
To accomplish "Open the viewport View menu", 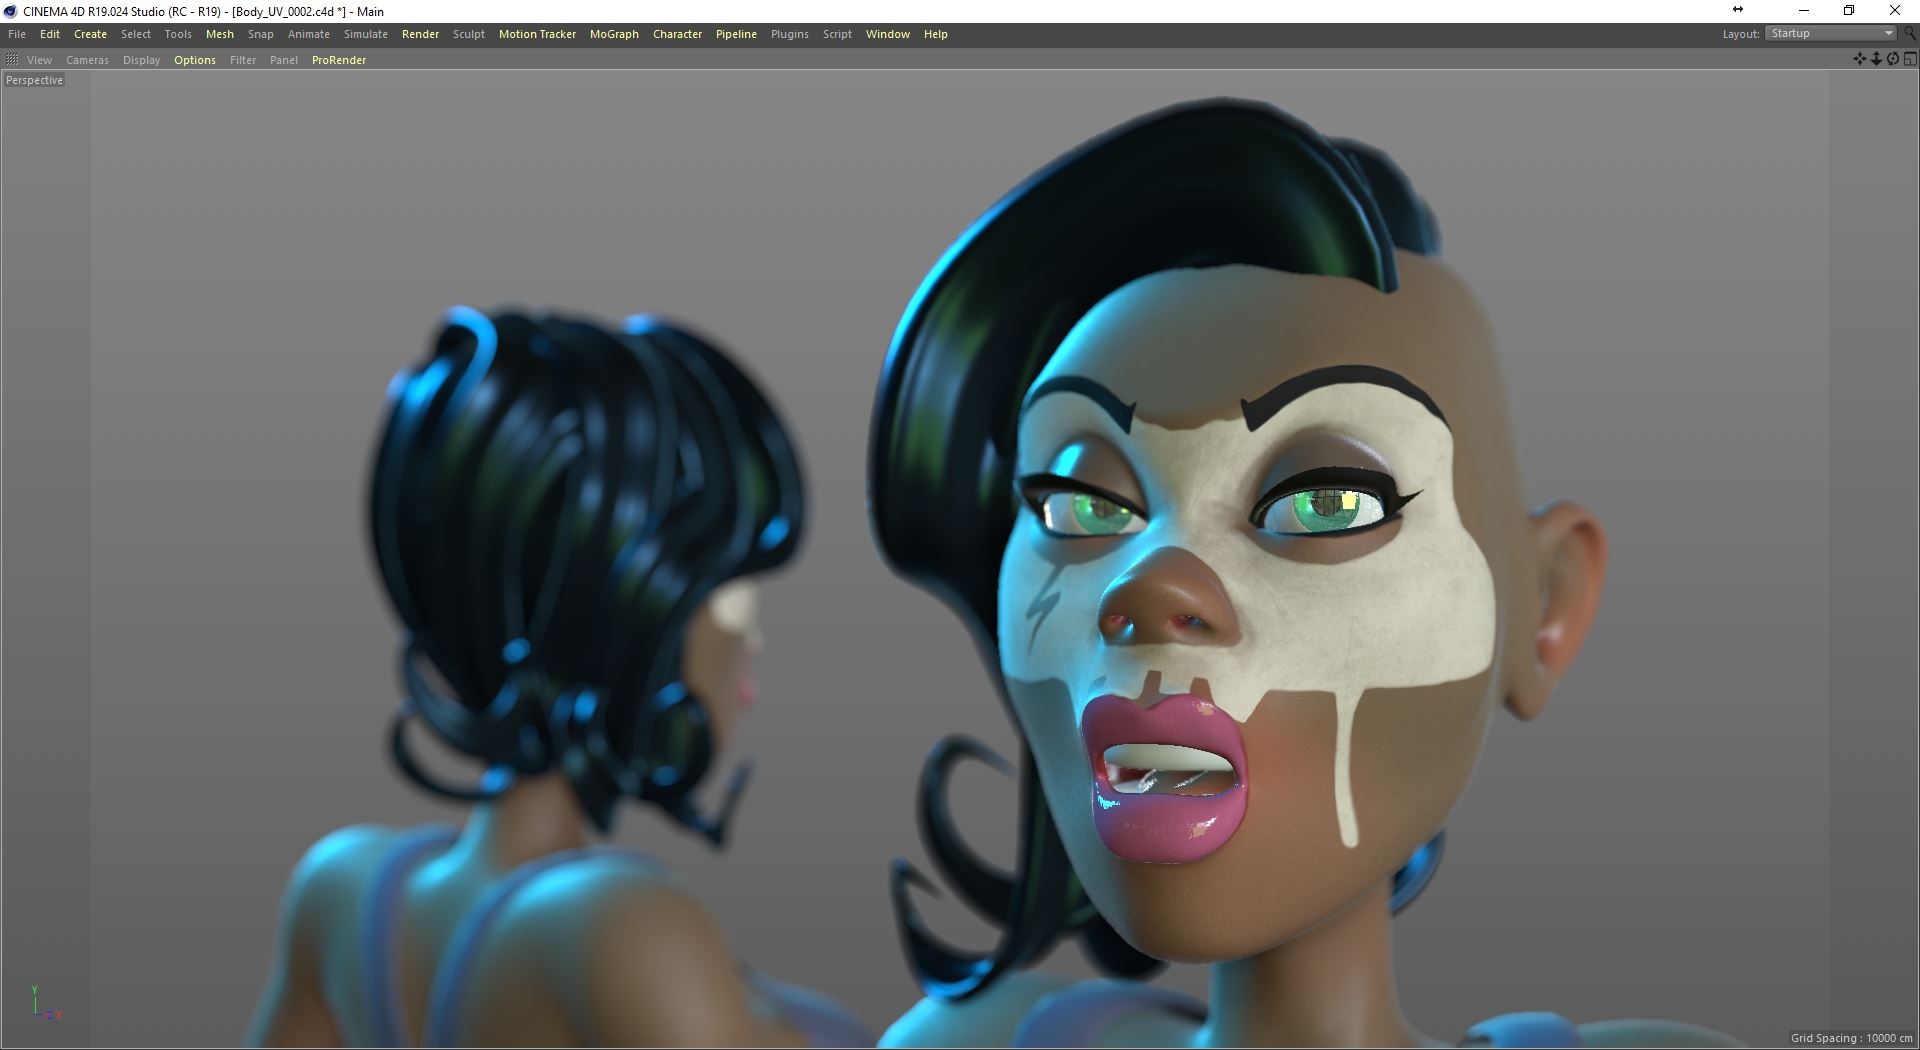I will point(39,60).
